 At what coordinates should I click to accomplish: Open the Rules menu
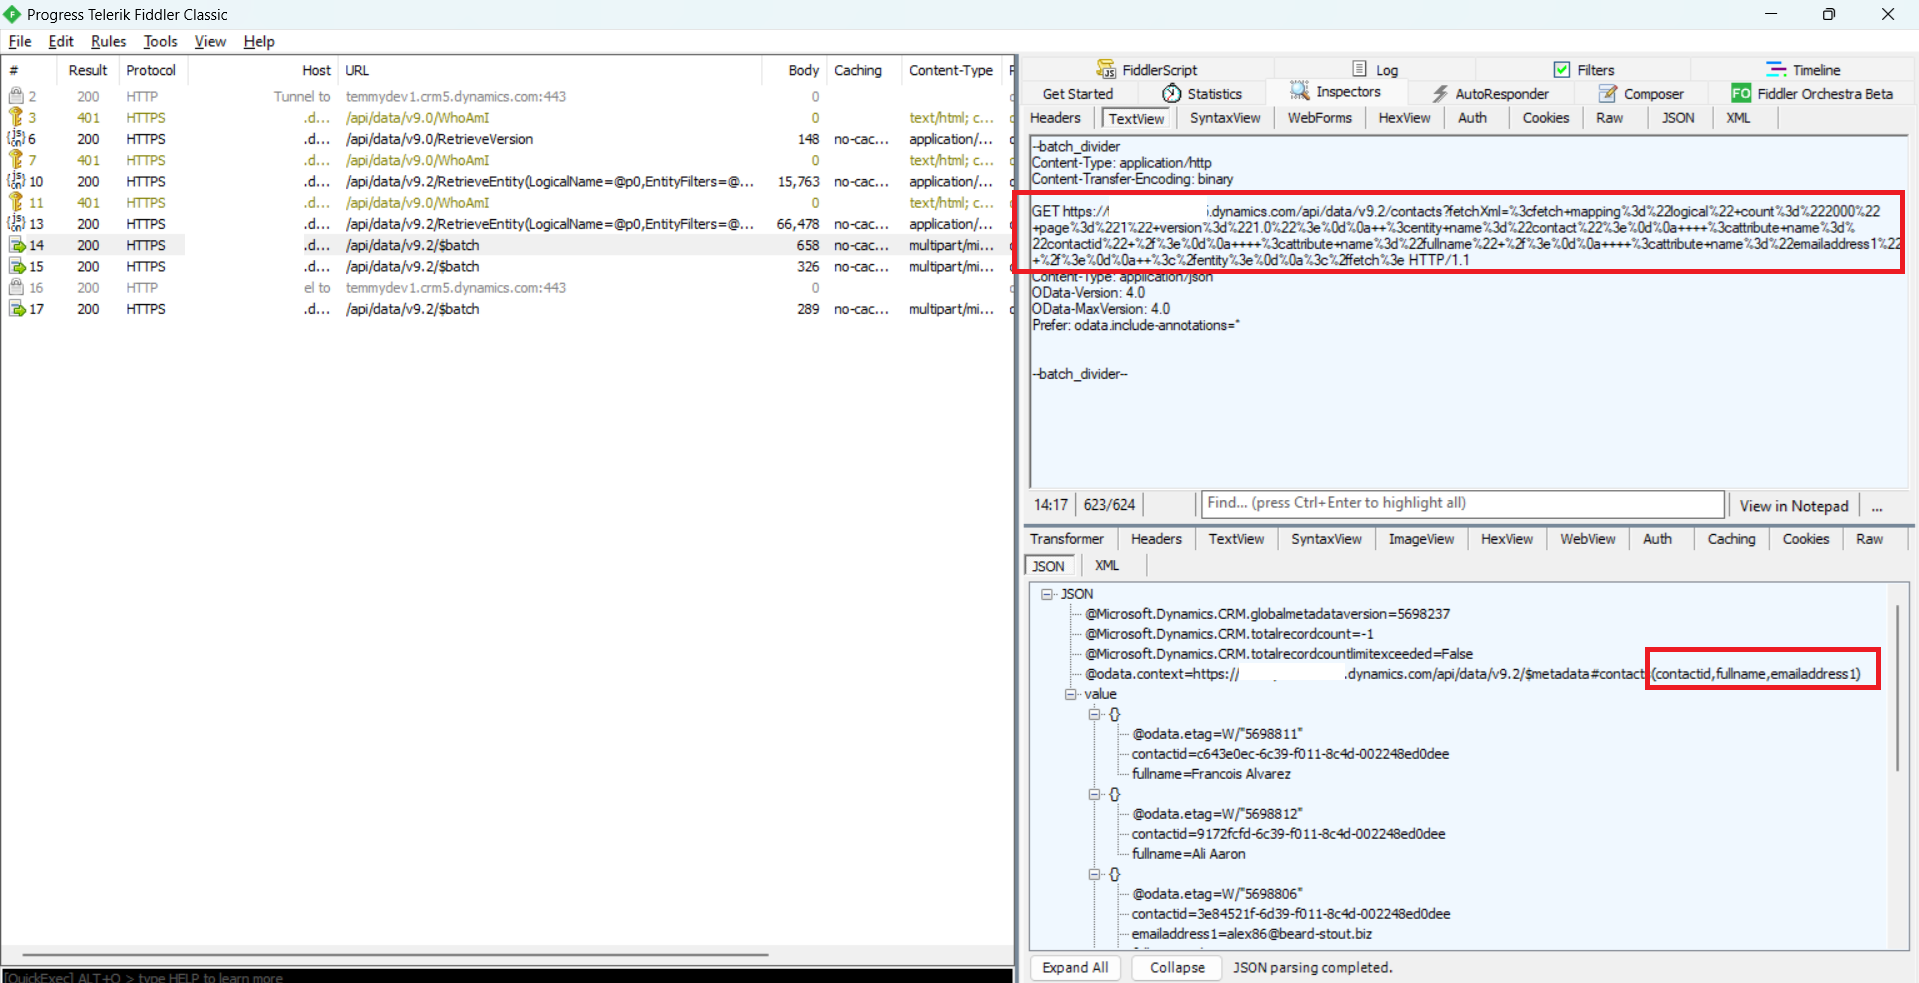[x=108, y=41]
